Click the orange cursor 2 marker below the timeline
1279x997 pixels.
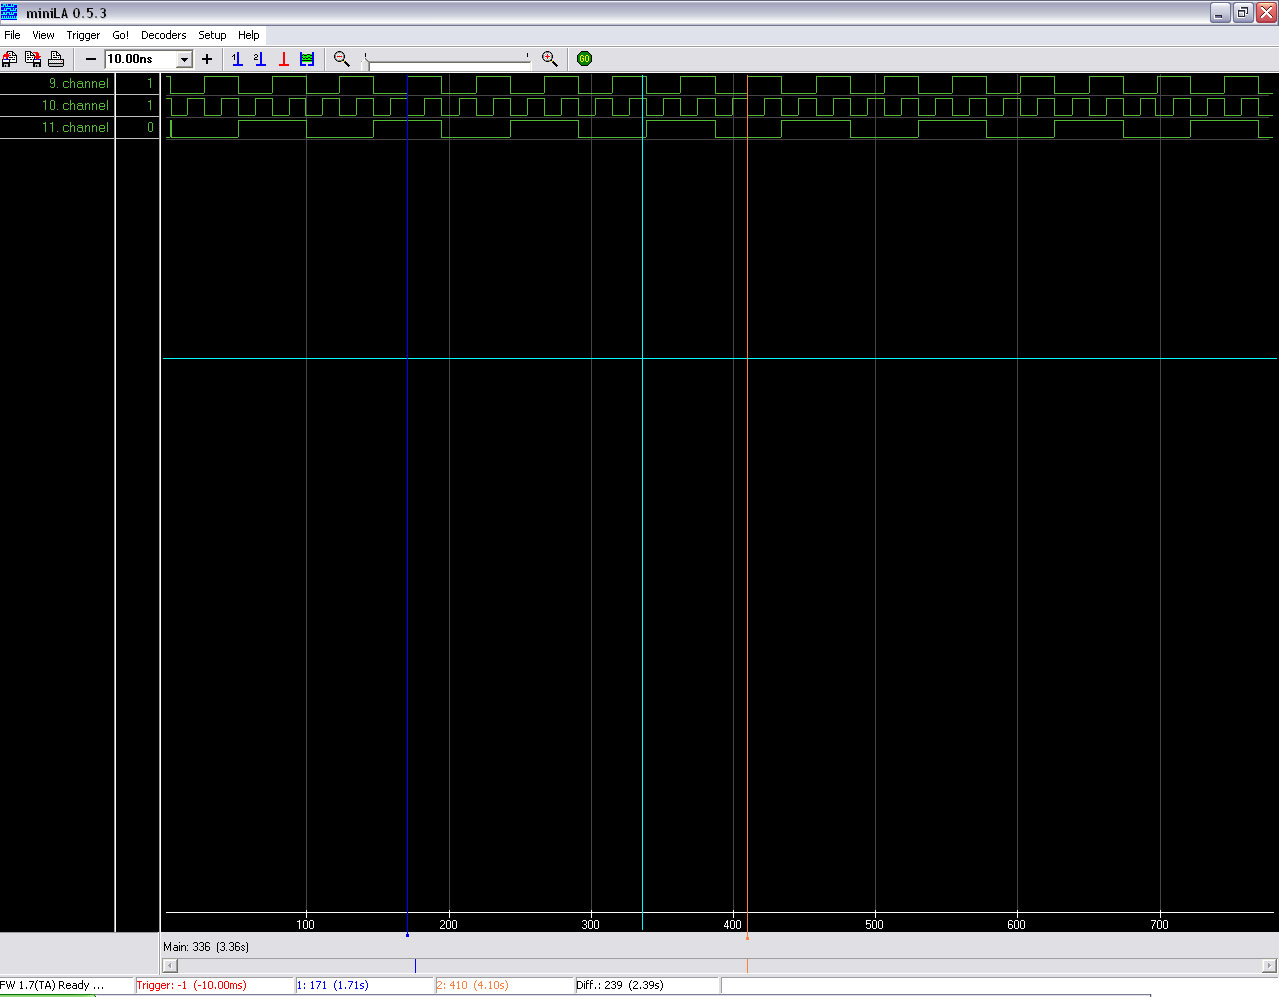[x=747, y=937]
